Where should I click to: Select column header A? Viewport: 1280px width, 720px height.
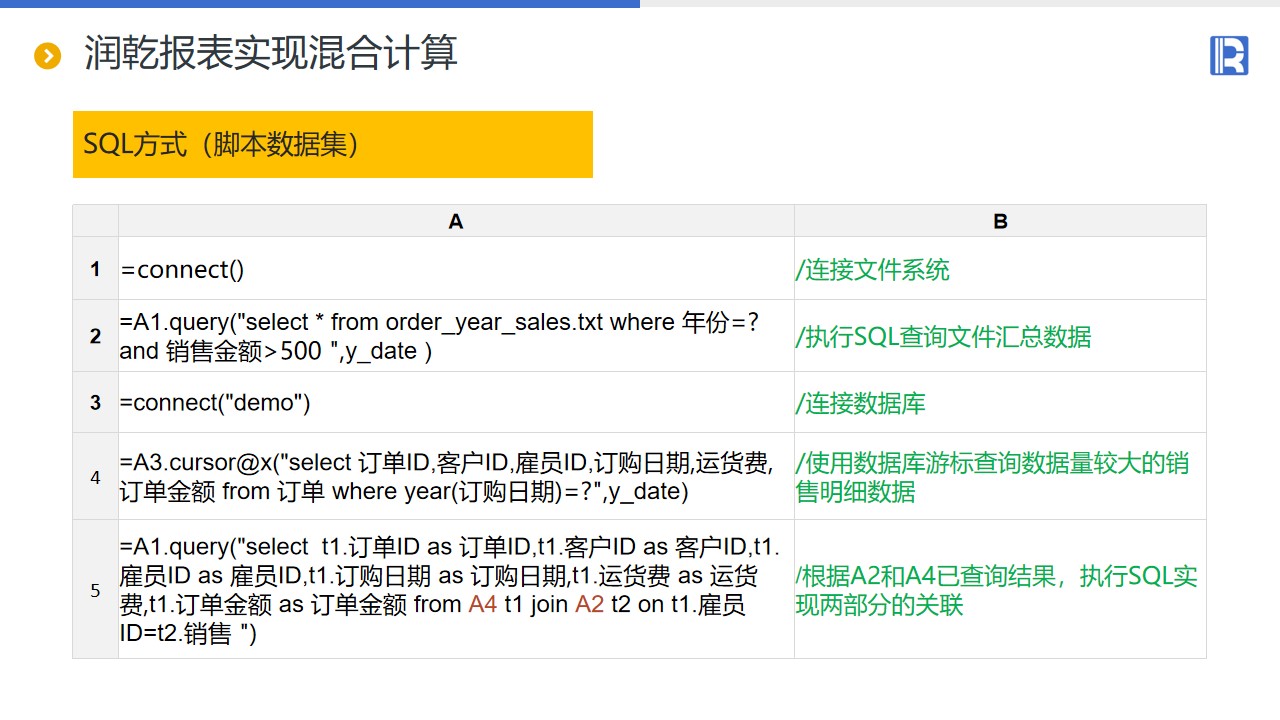point(456,221)
